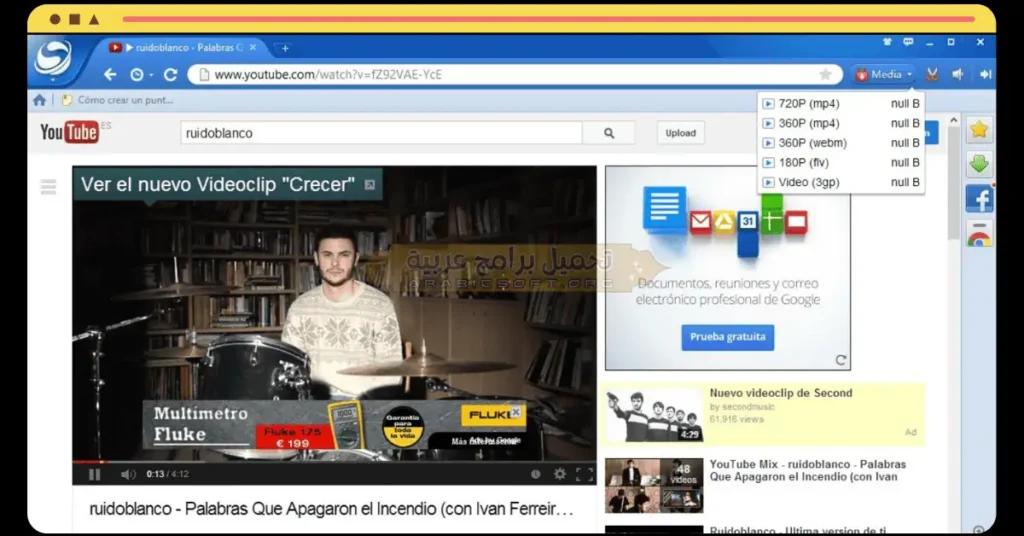1024x536 pixels.
Task: Select 360P (webm) download option
Action: [841, 142]
